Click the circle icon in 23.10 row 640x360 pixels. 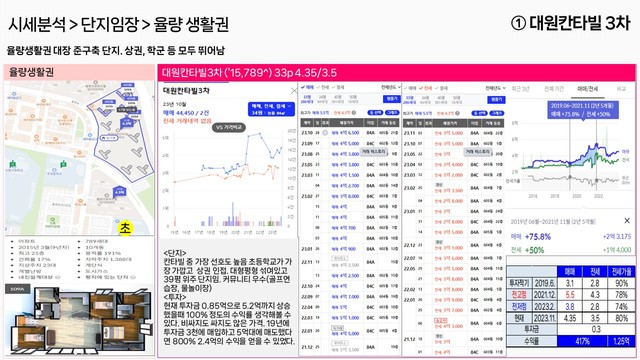pos(325,133)
